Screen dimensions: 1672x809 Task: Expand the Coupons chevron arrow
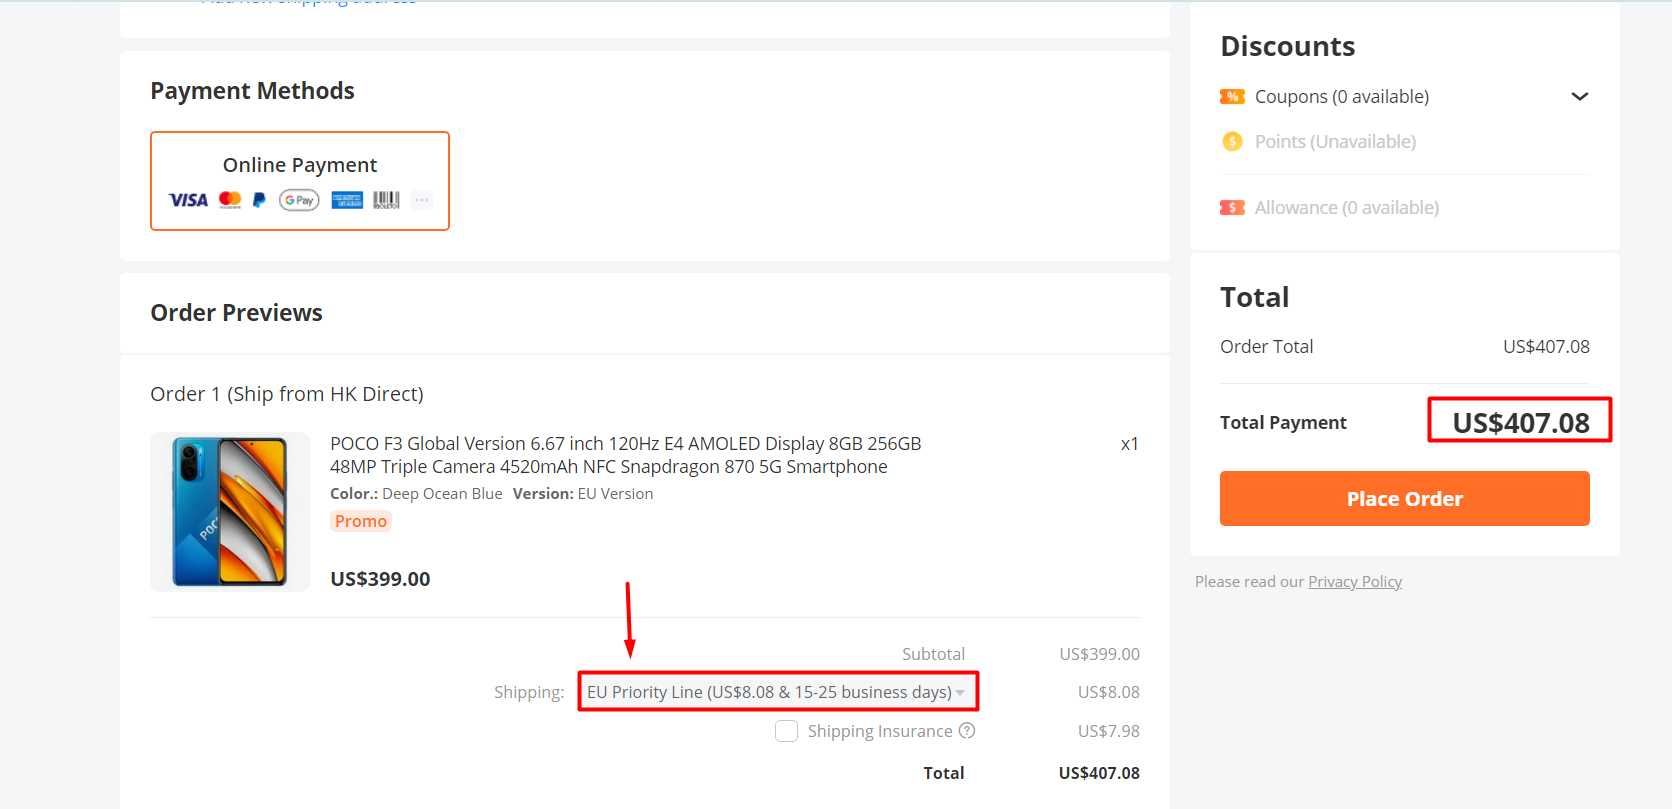pos(1580,97)
